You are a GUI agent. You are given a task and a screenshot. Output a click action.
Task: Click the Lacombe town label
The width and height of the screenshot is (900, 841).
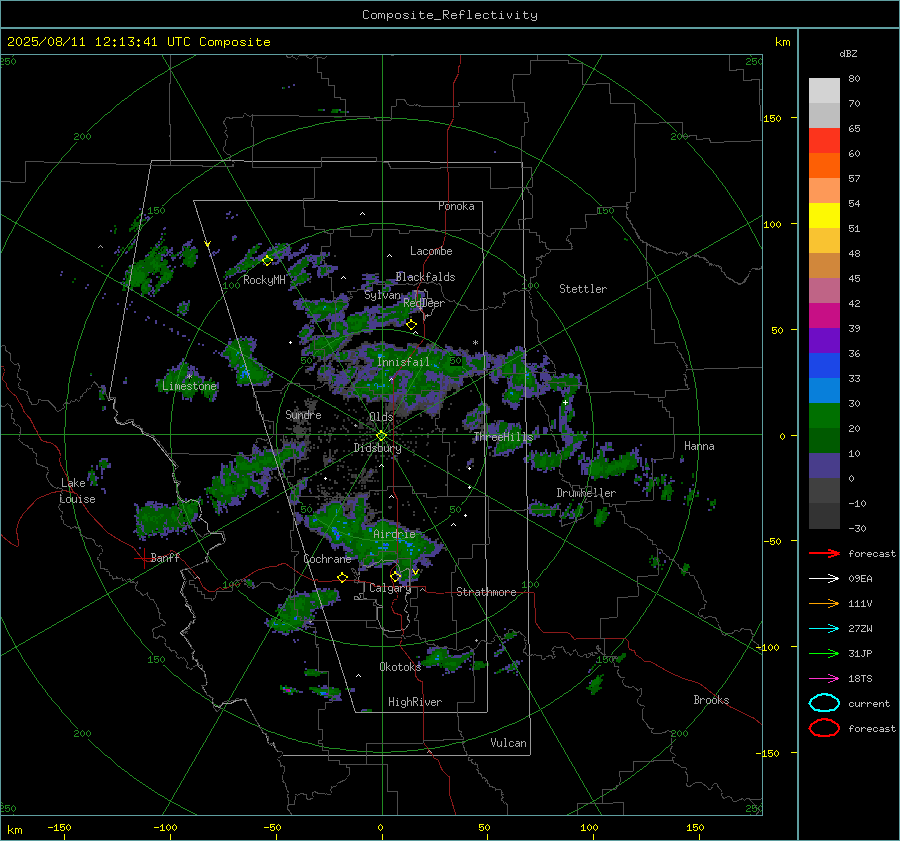[x=431, y=251]
